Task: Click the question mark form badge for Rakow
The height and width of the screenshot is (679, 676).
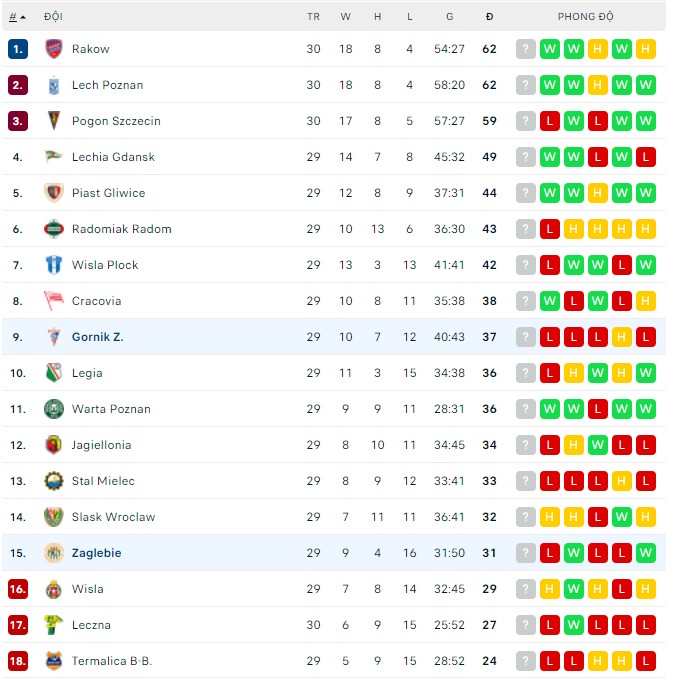Action: (526, 49)
